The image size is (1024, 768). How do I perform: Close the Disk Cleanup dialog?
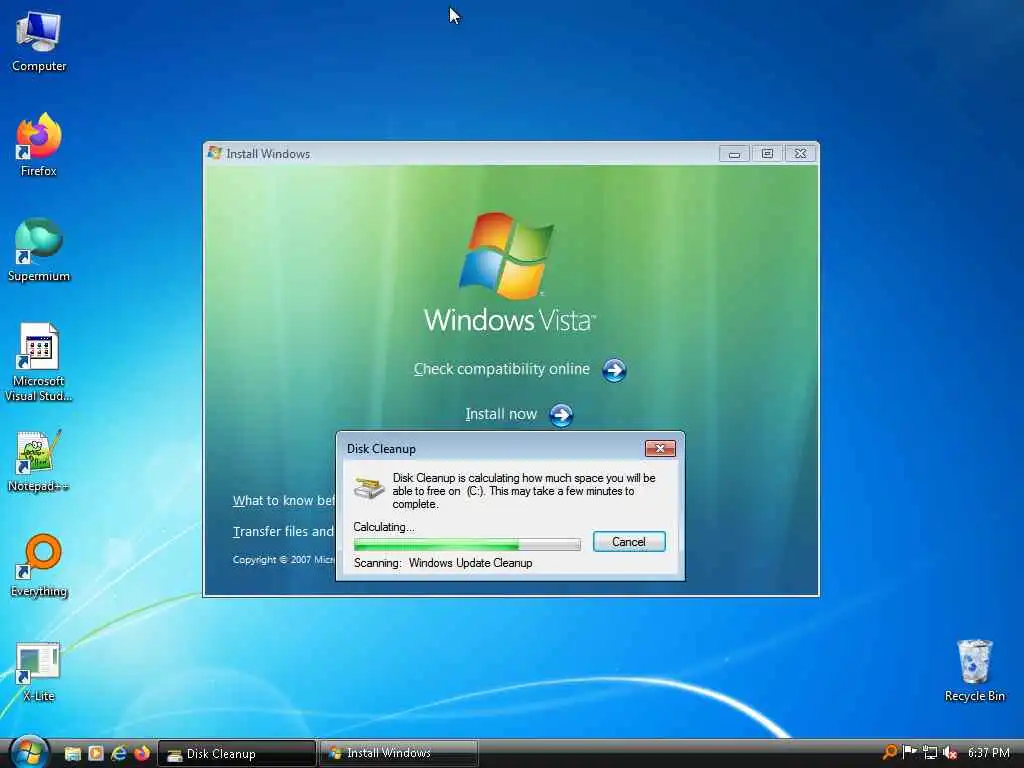pyautogui.click(x=660, y=449)
